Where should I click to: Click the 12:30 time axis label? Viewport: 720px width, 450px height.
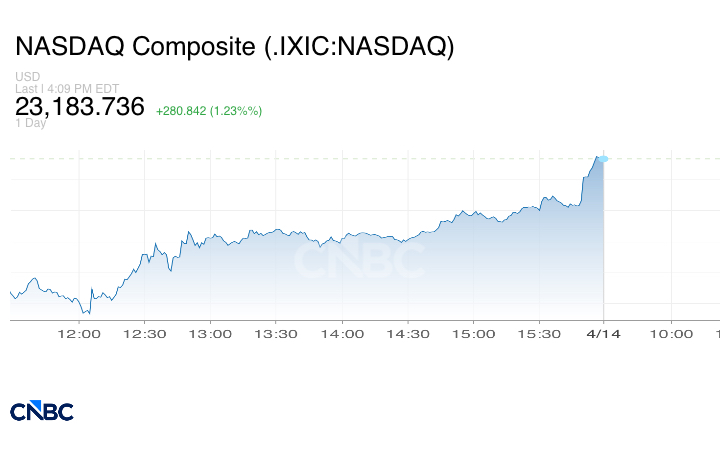(145, 333)
